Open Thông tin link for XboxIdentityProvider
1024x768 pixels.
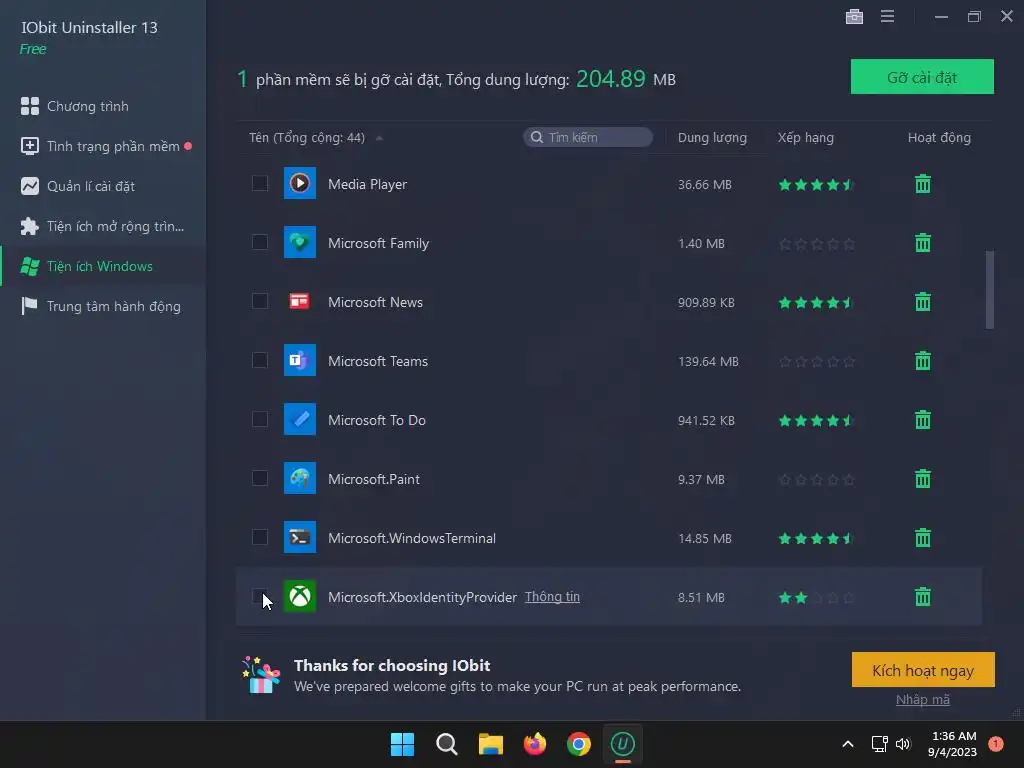coord(552,597)
